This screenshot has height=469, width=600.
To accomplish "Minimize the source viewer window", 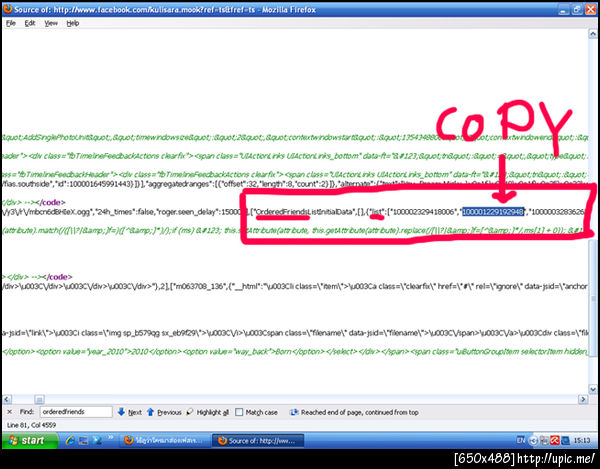I will (563, 10).
